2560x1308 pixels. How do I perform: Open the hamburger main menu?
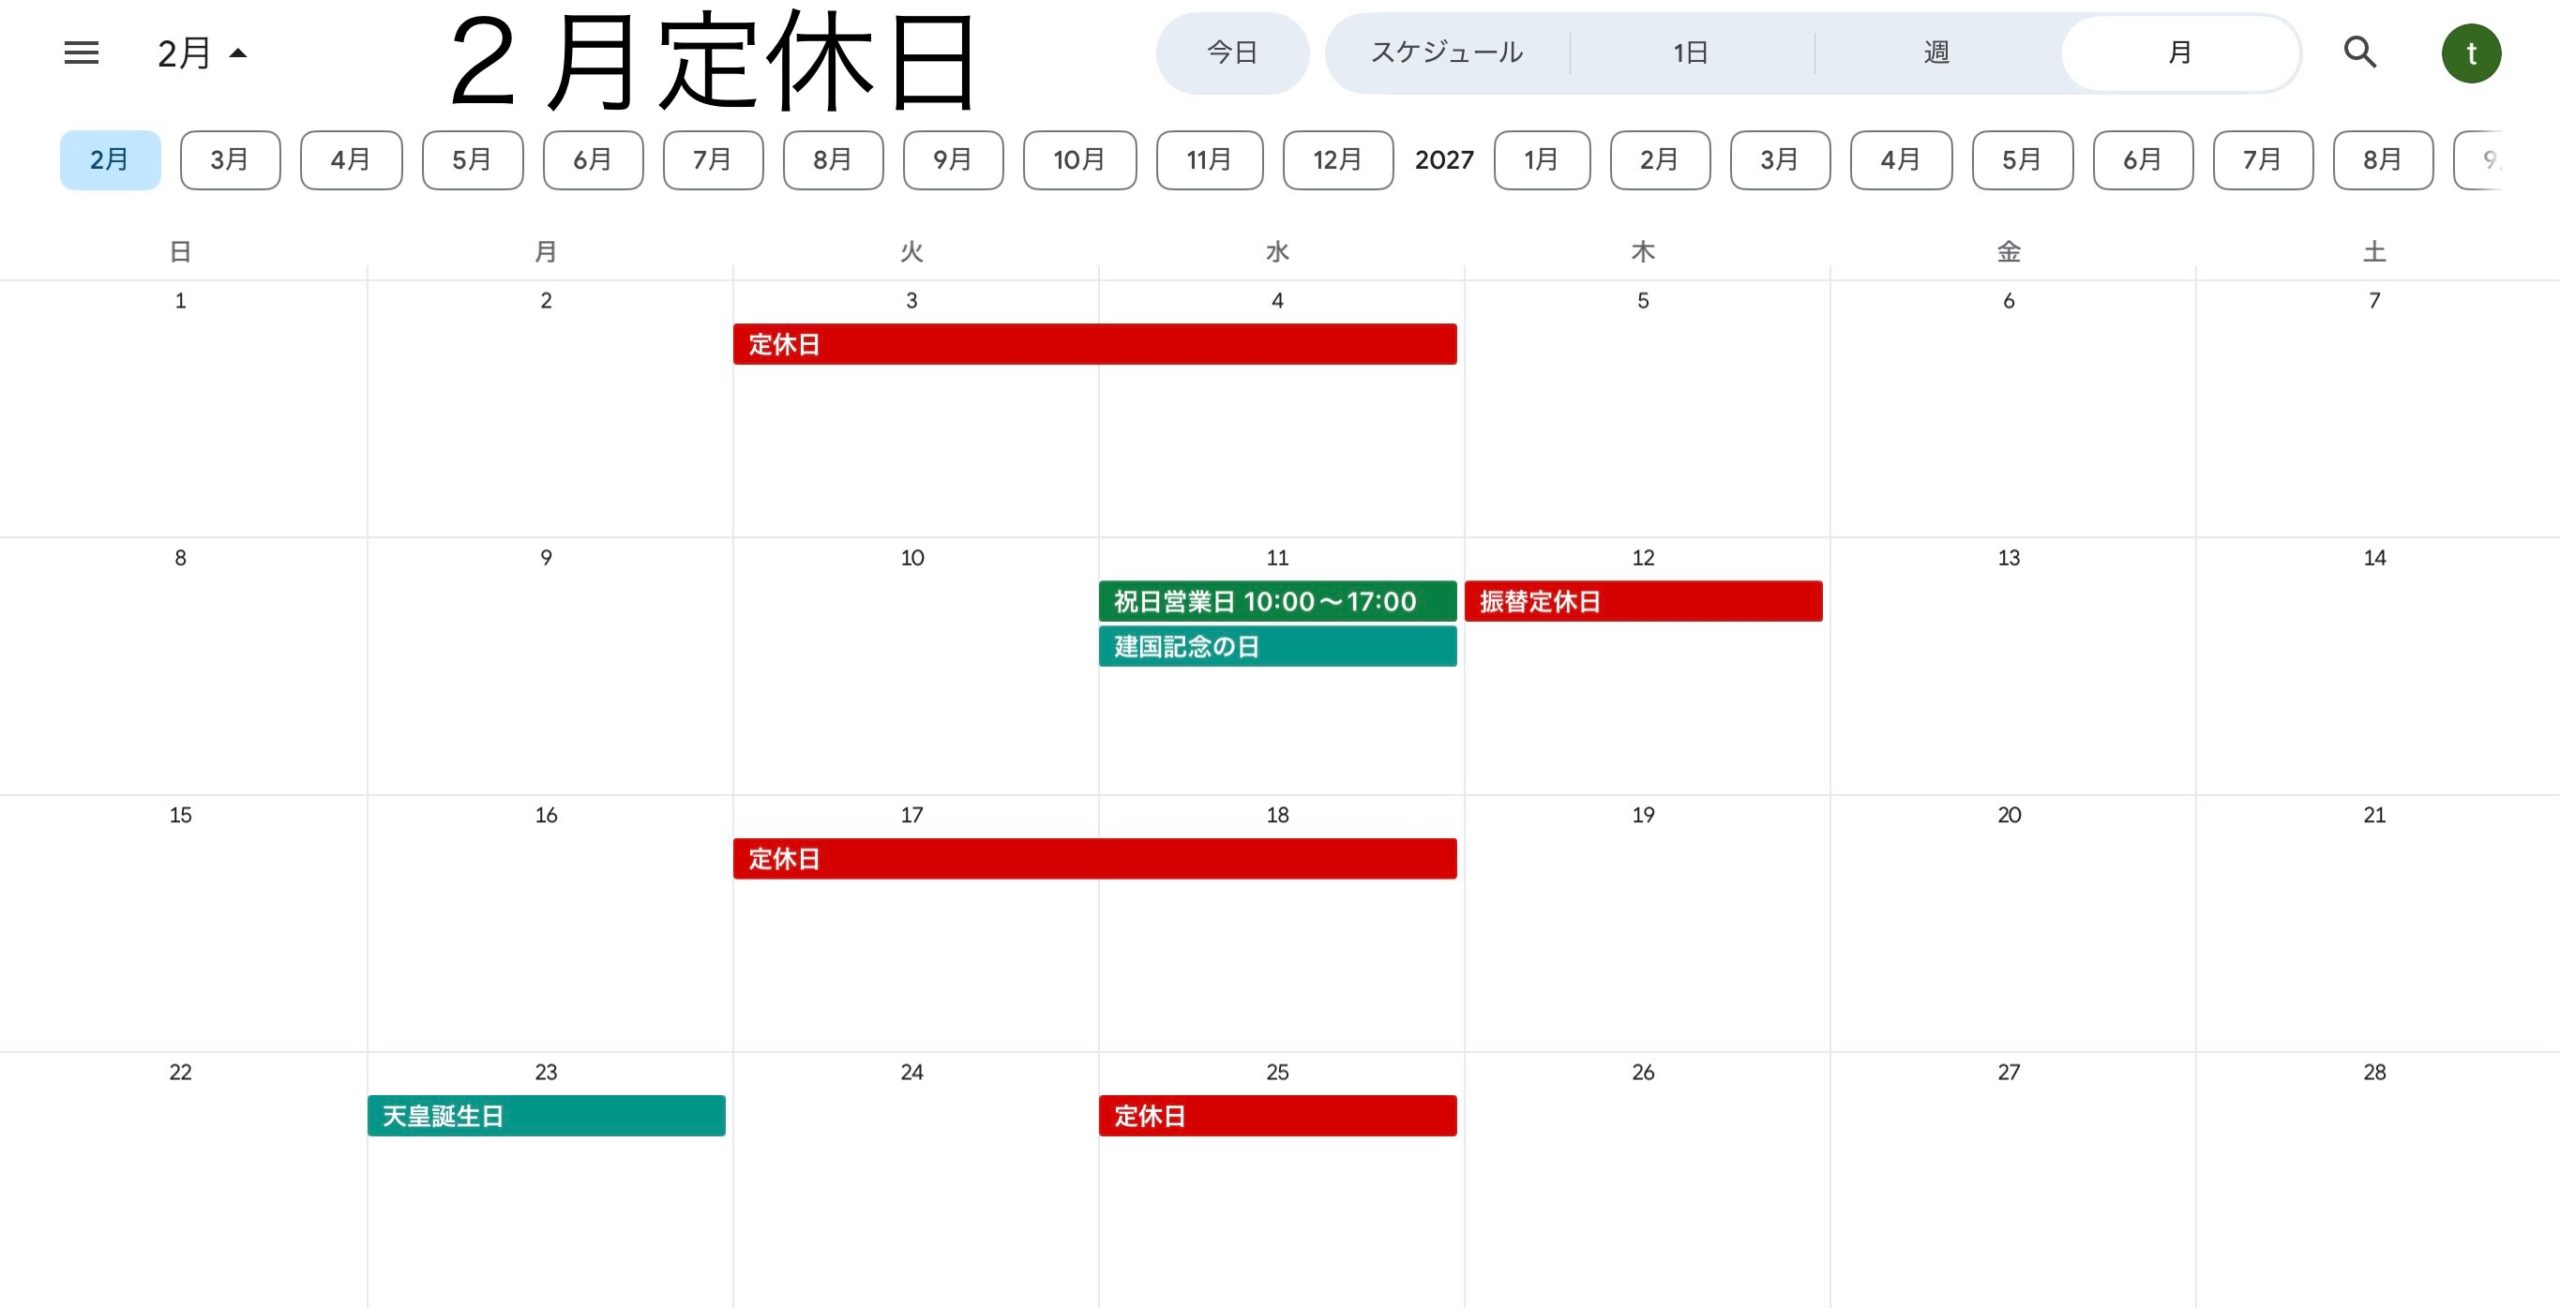pyautogui.click(x=81, y=53)
